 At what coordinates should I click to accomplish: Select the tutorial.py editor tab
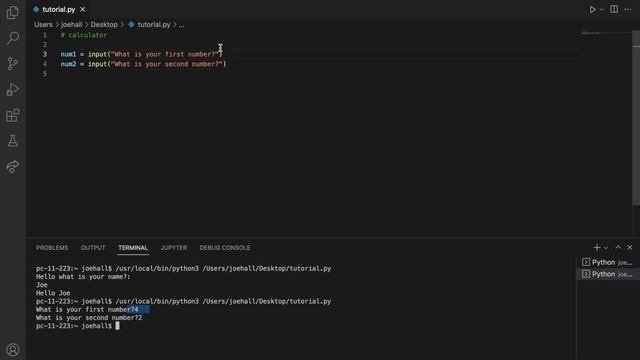59,9
